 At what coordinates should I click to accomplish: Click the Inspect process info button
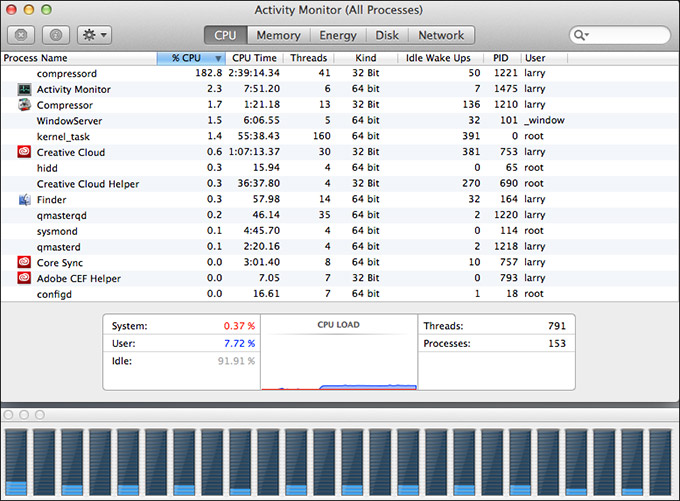coord(56,35)
